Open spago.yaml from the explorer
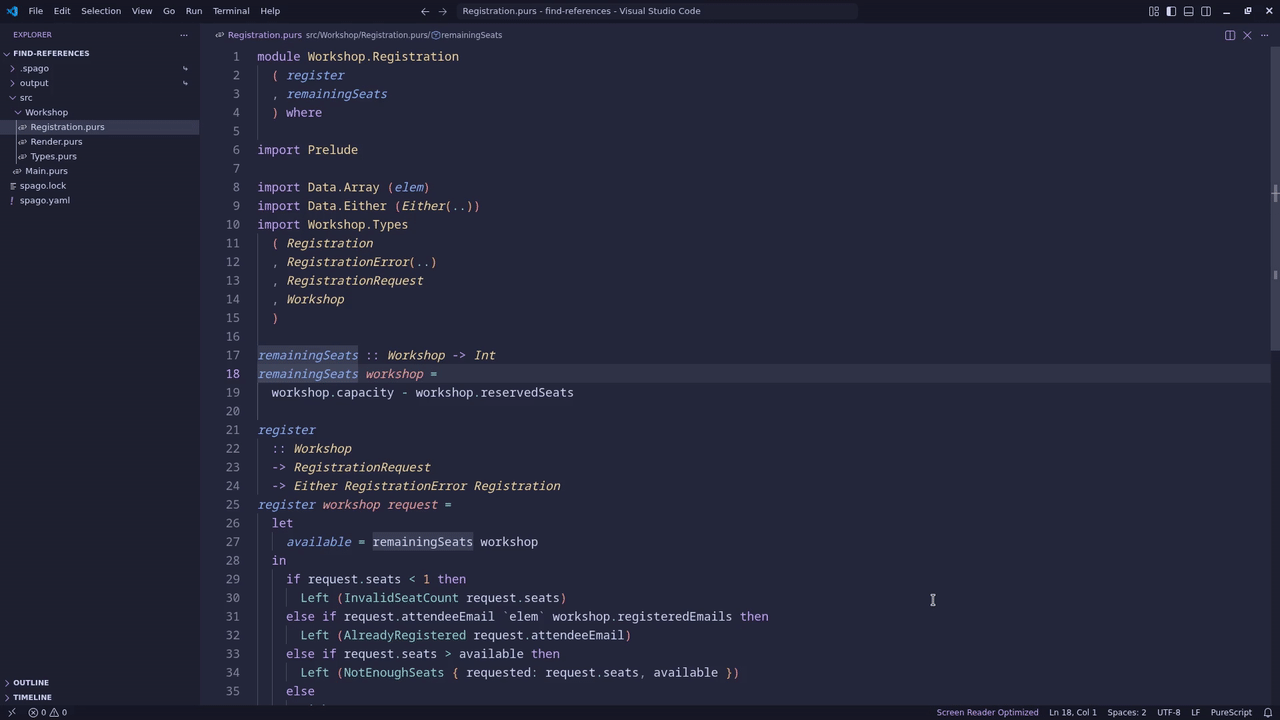The image size is (1280, 720). click(100, 200)
